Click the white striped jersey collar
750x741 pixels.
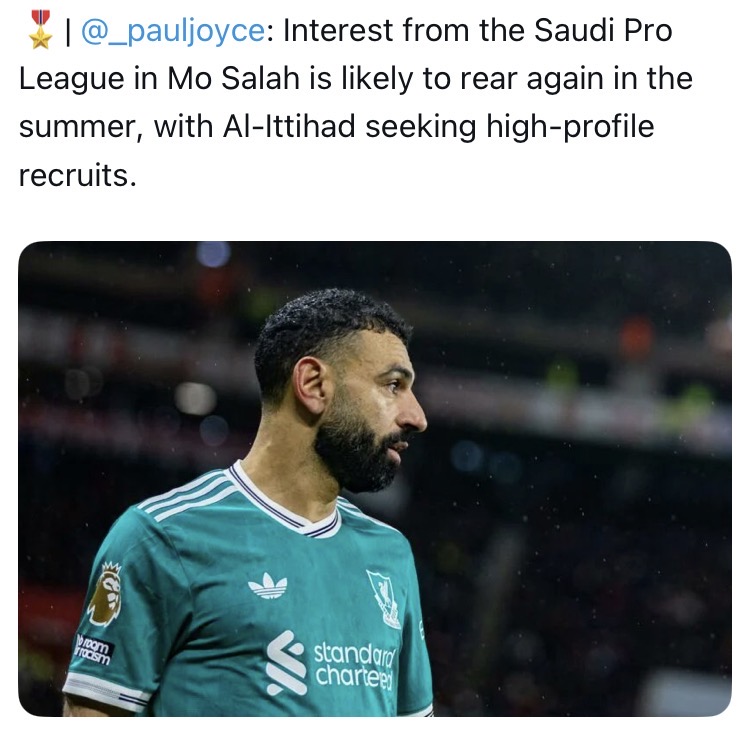(x=285, y=505)
